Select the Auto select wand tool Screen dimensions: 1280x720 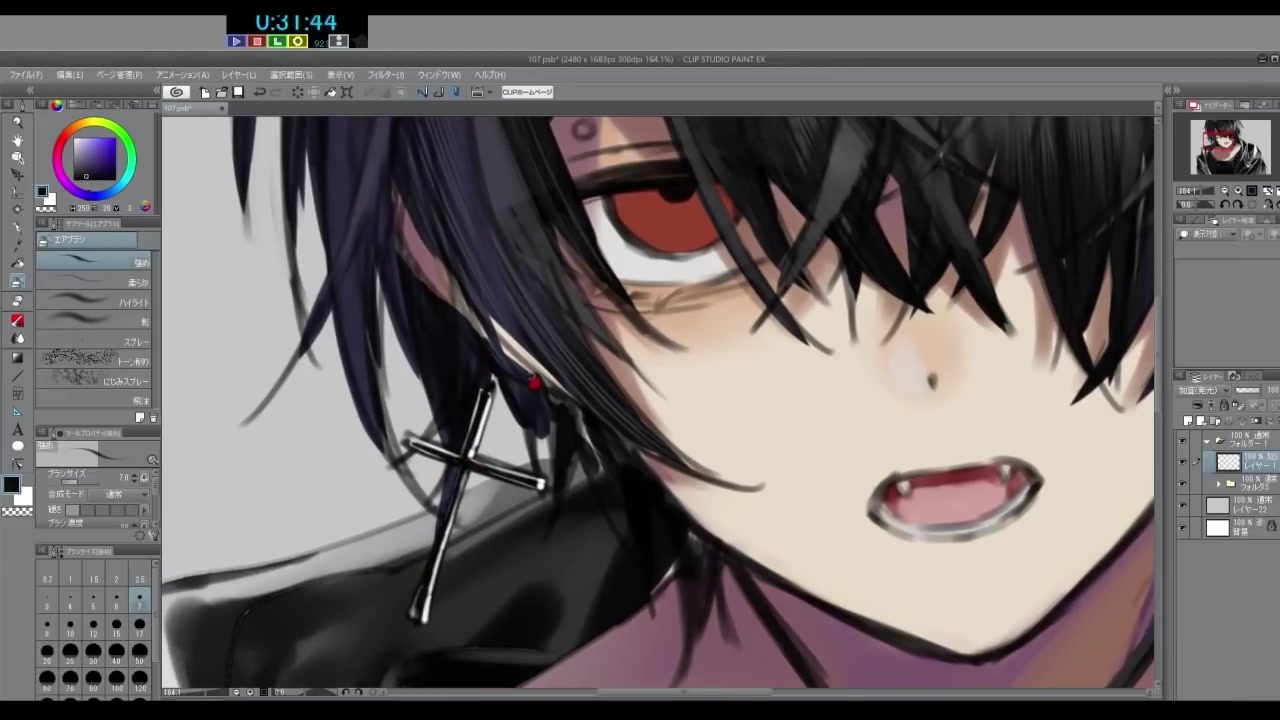(x=17, y=210)
